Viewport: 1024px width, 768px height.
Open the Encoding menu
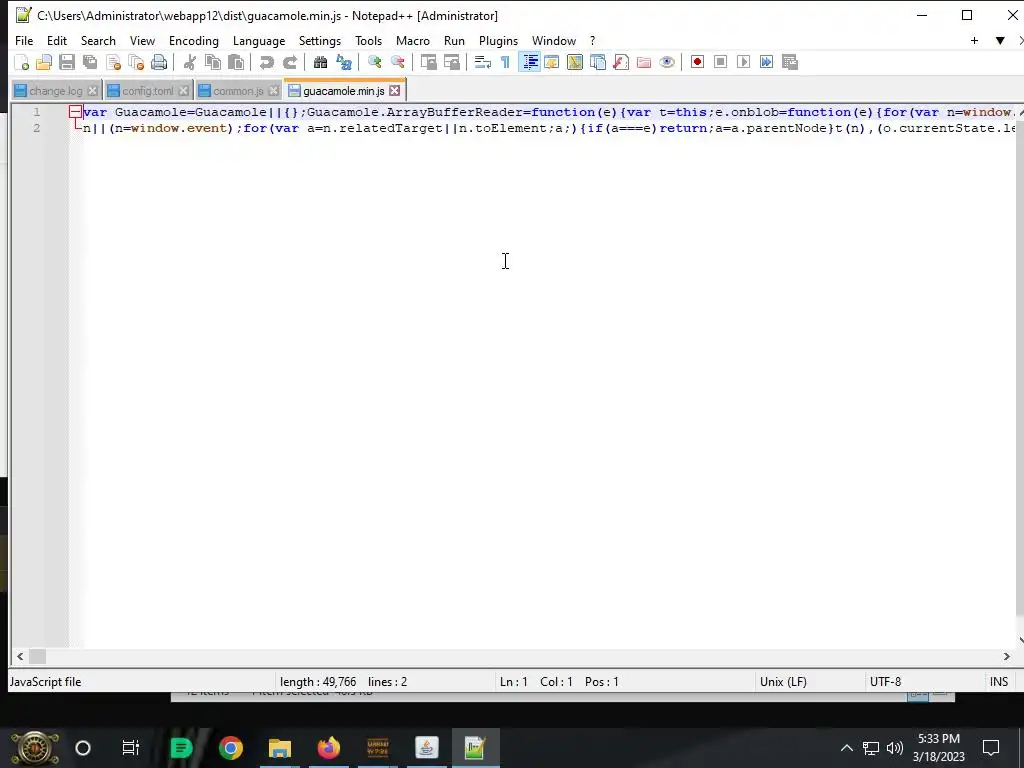194,40
